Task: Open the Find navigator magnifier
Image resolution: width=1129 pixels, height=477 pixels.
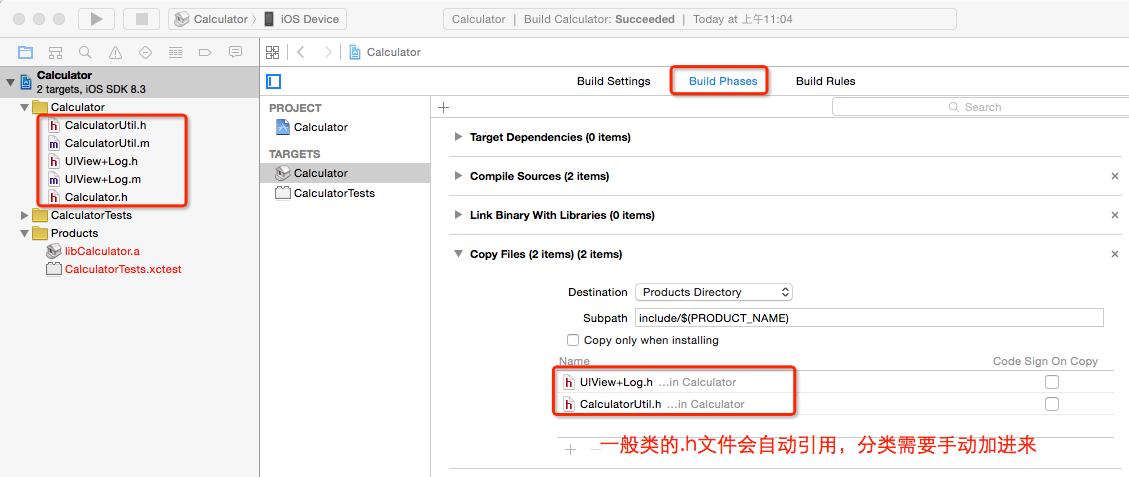Action: click(85, 52)
